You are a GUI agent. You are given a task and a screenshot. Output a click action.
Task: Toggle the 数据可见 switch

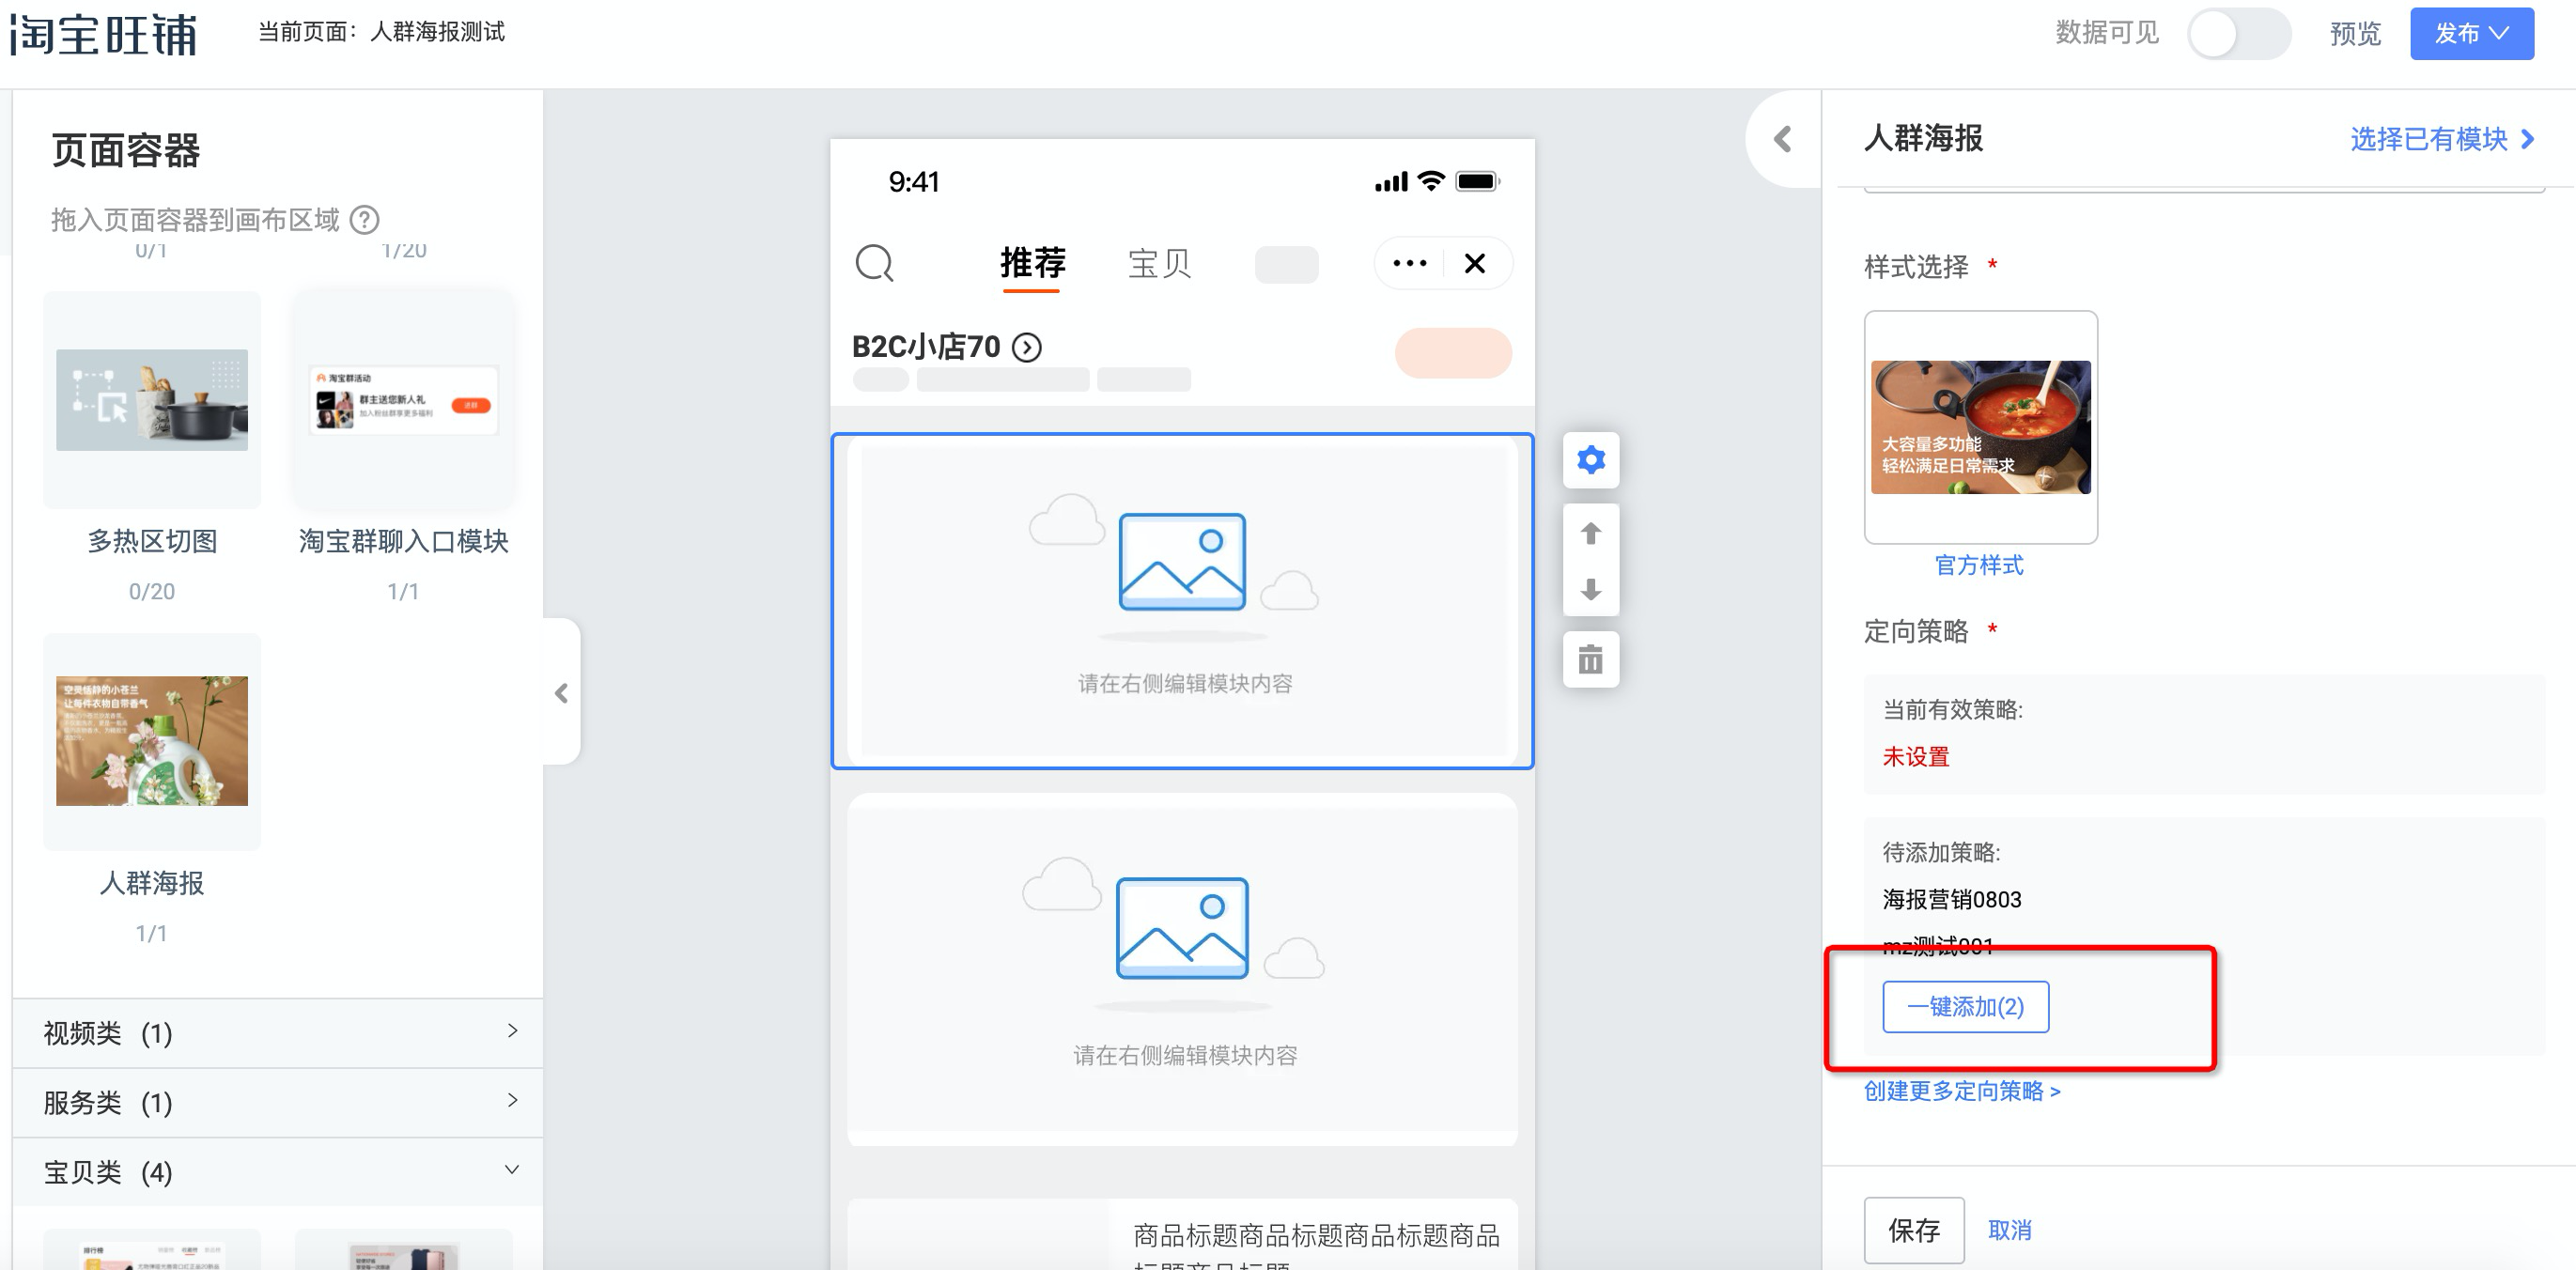pyautogui.click(x=2238, y=34)
